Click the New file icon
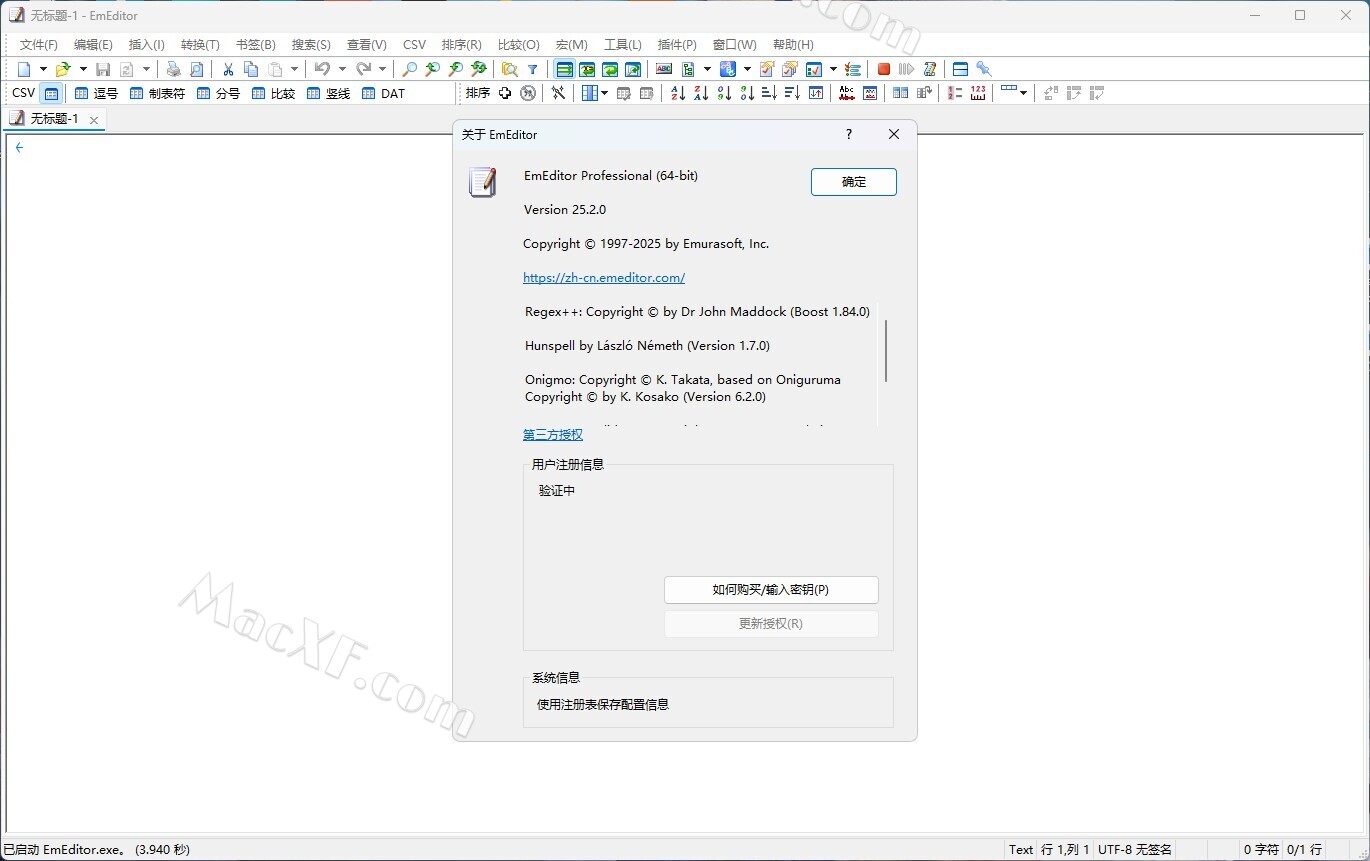The width and height of the screenshot is (1370, 861). pos(24,69)
